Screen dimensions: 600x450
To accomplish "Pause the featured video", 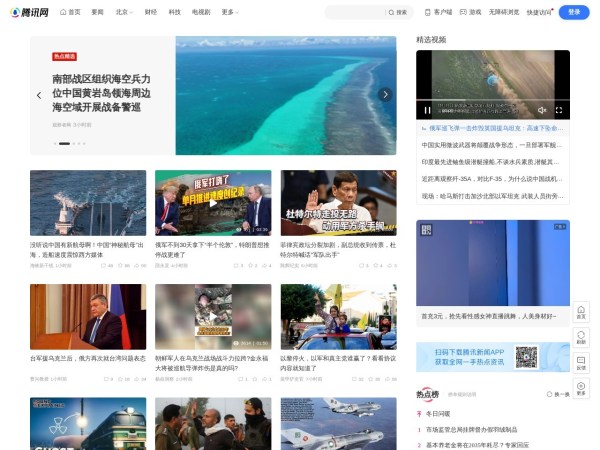I will pos(428,110).
